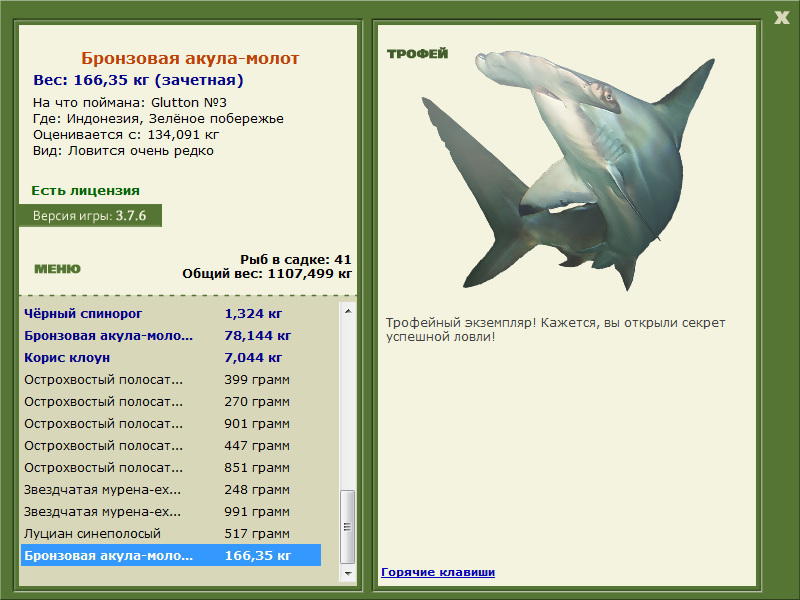This screenshot has height=600, width=800.
Task: Click the Вес: 166,35 кг (зачетная) text
Action: pos(138,80)
